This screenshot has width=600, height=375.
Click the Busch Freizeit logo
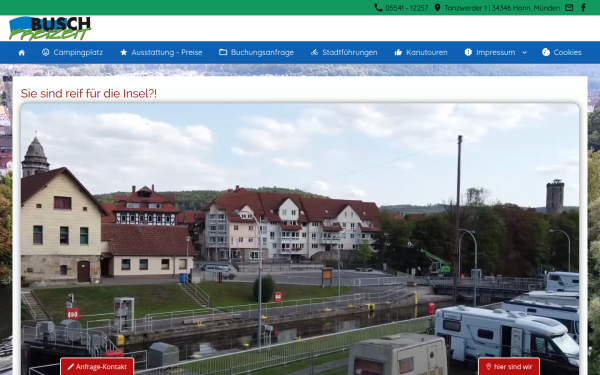[x=50, y=28]
